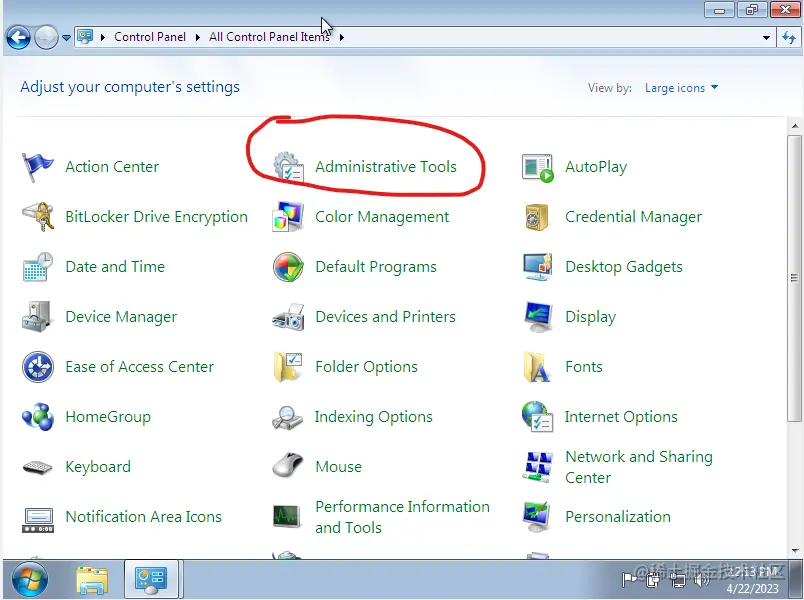Click the Folder Options link text
This screenshot has width=804, height=600.
[x=366, y=367]
